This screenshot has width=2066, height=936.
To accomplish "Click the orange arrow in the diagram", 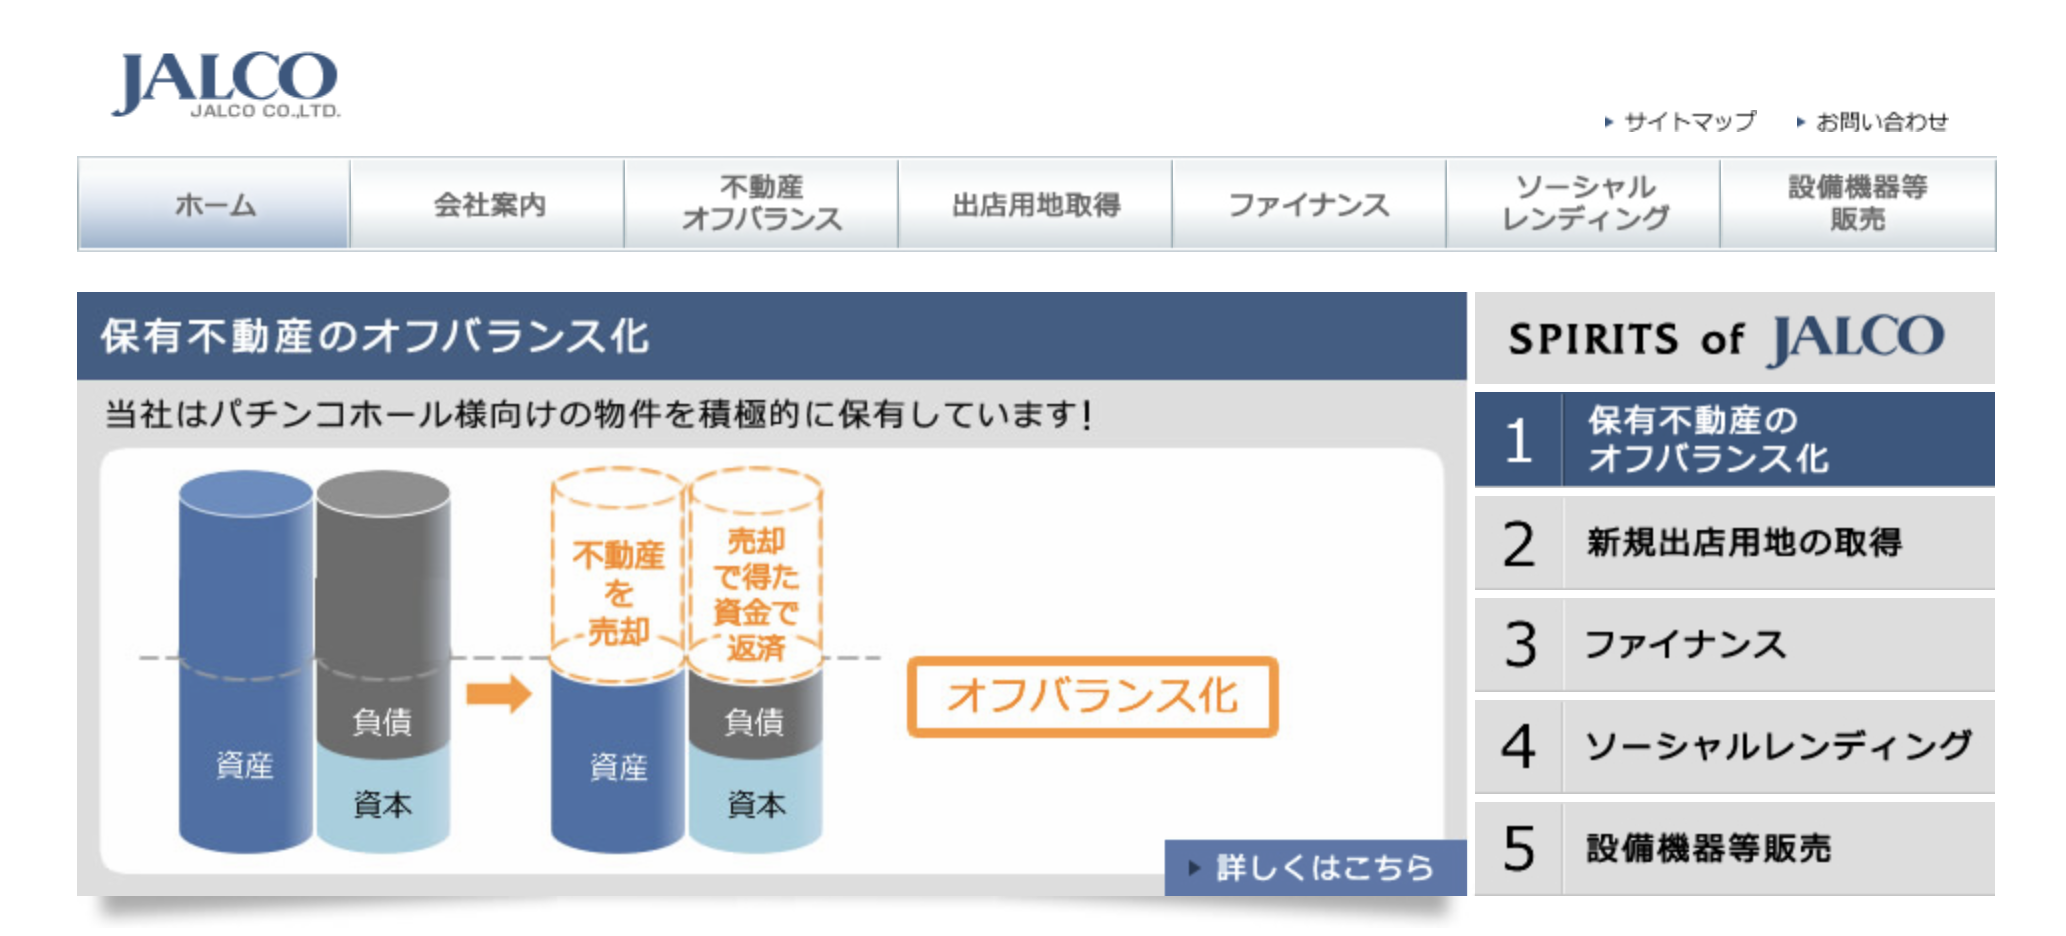I will (498, 693).
